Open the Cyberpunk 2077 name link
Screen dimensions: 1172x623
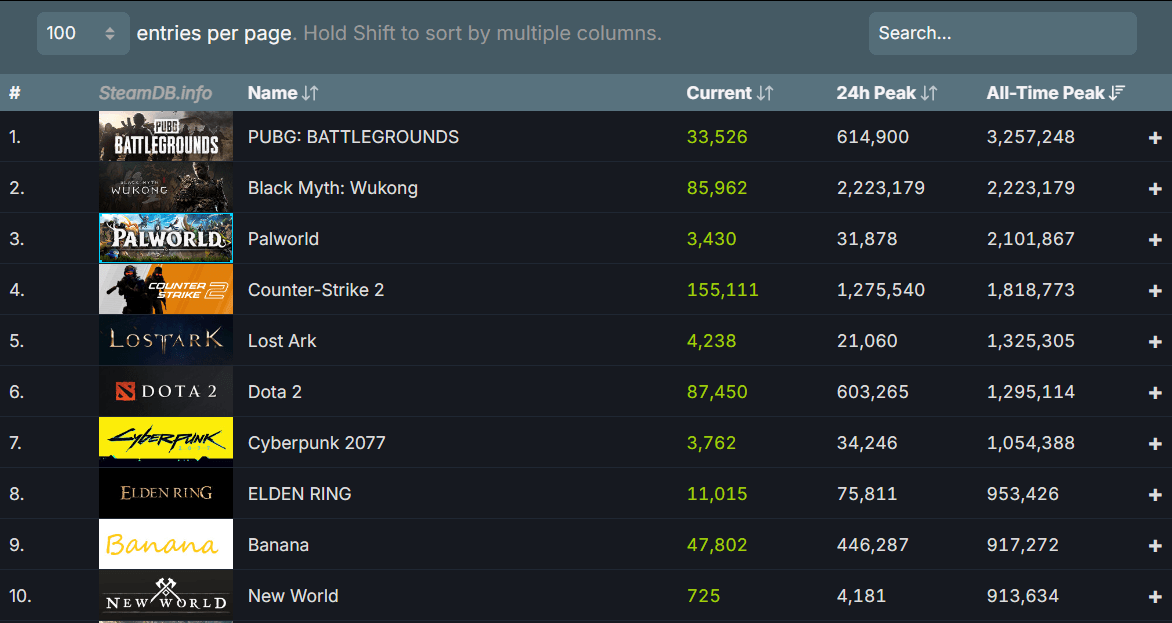[x=317, y=443]
